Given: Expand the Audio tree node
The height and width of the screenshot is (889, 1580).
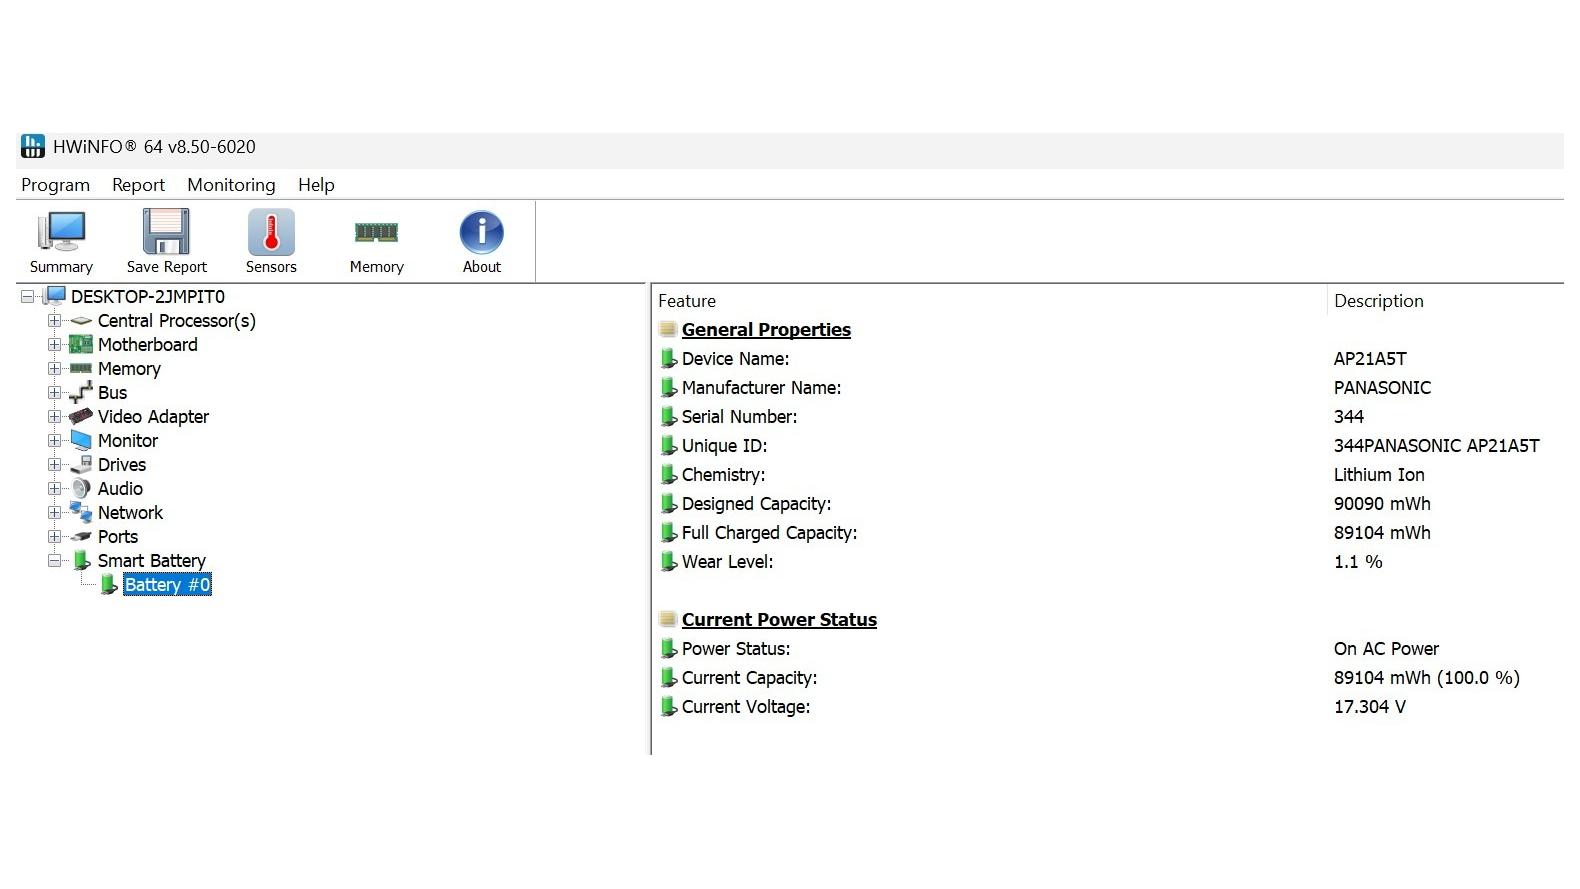Looking at the screenshot, I should 55,489.
